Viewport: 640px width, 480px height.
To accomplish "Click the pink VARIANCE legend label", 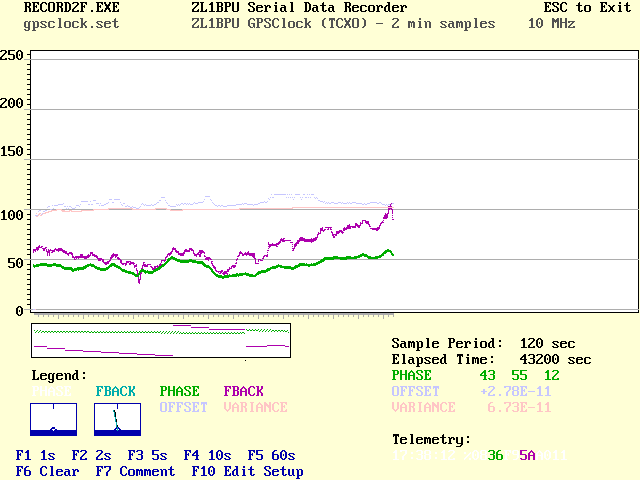I will click(x=256, y=407).
